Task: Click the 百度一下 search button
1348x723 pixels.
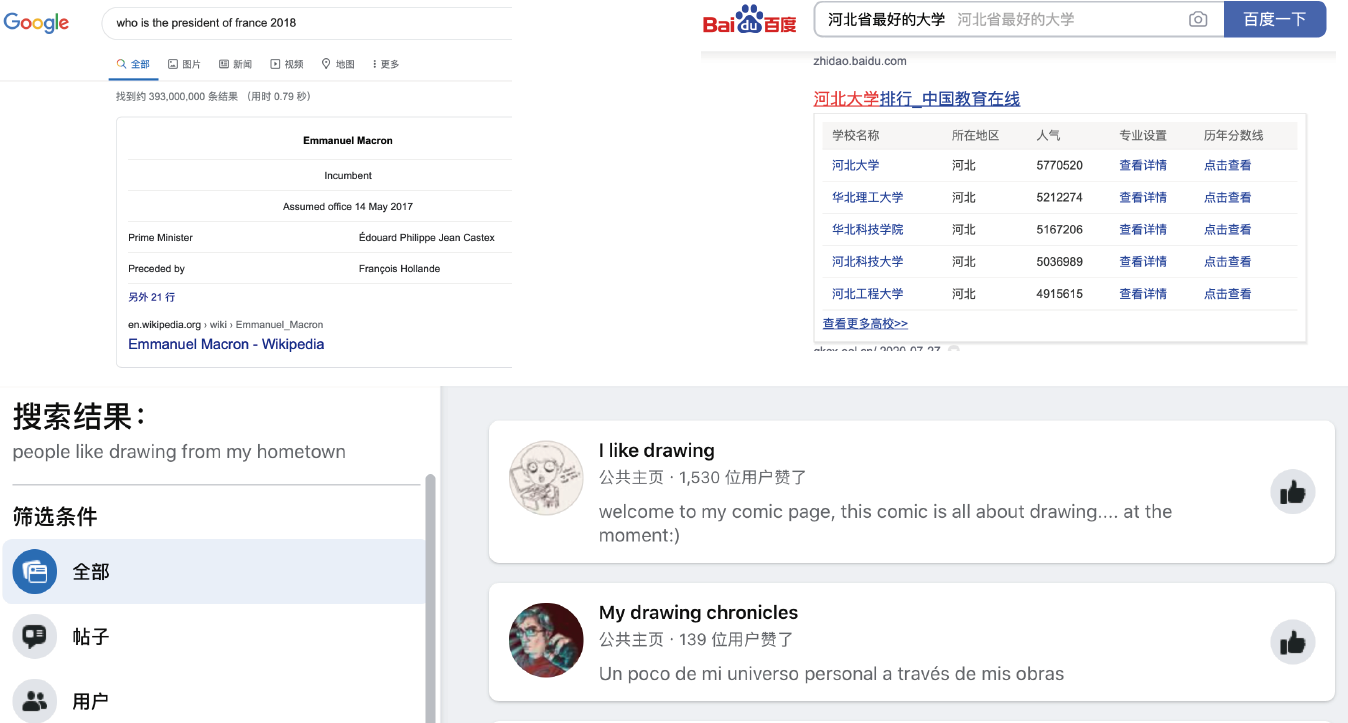Action: (1275, 19)
